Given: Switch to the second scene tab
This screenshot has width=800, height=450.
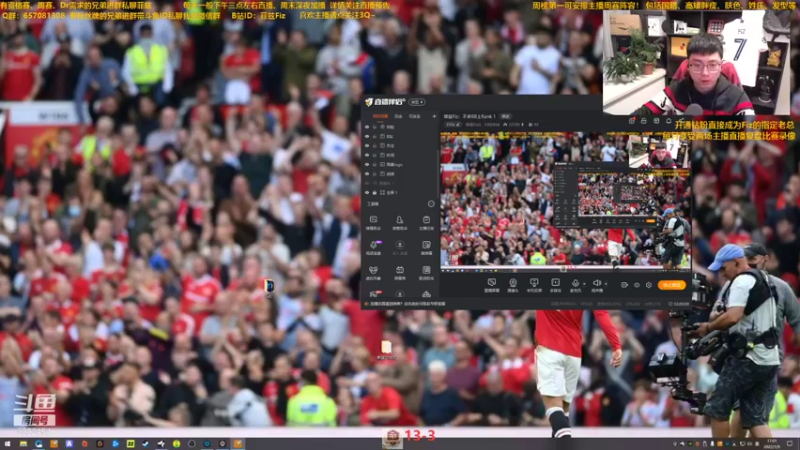Looking at the screenshot, I should [x=398, y=116].
